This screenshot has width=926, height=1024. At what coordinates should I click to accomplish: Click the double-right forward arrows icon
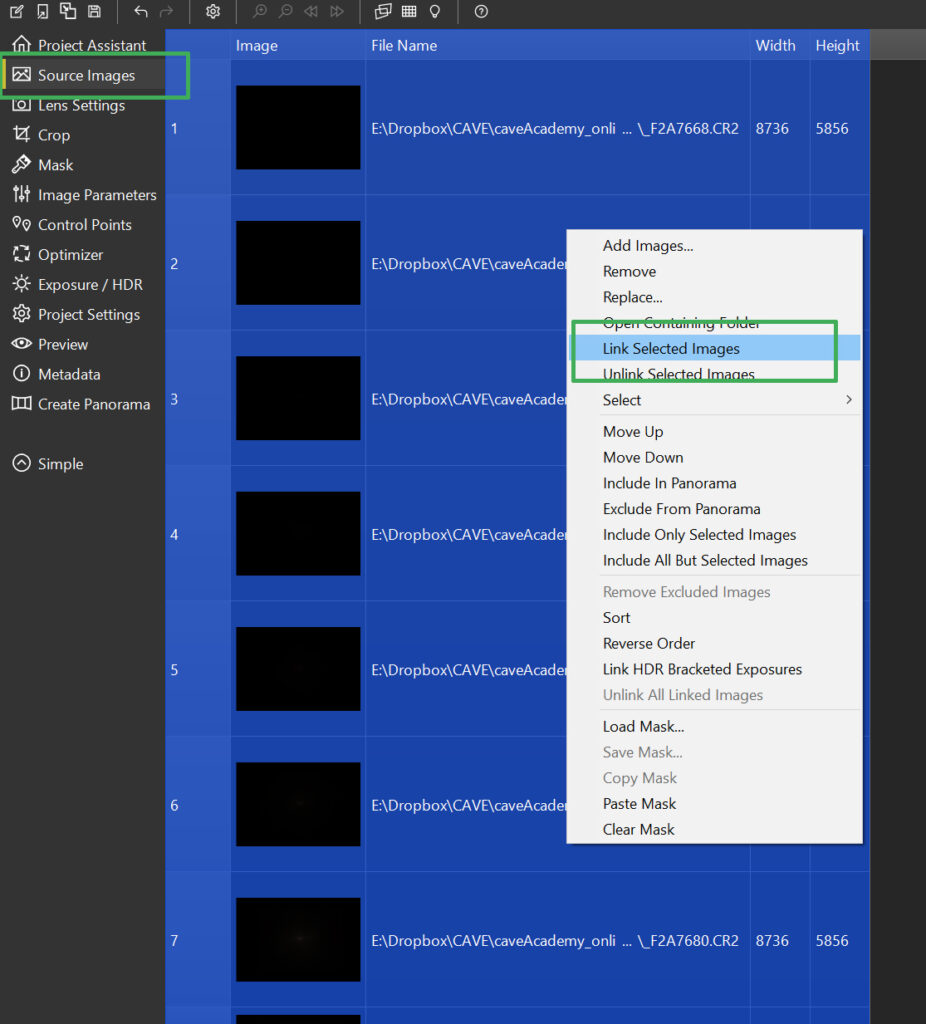coord(337,11)
